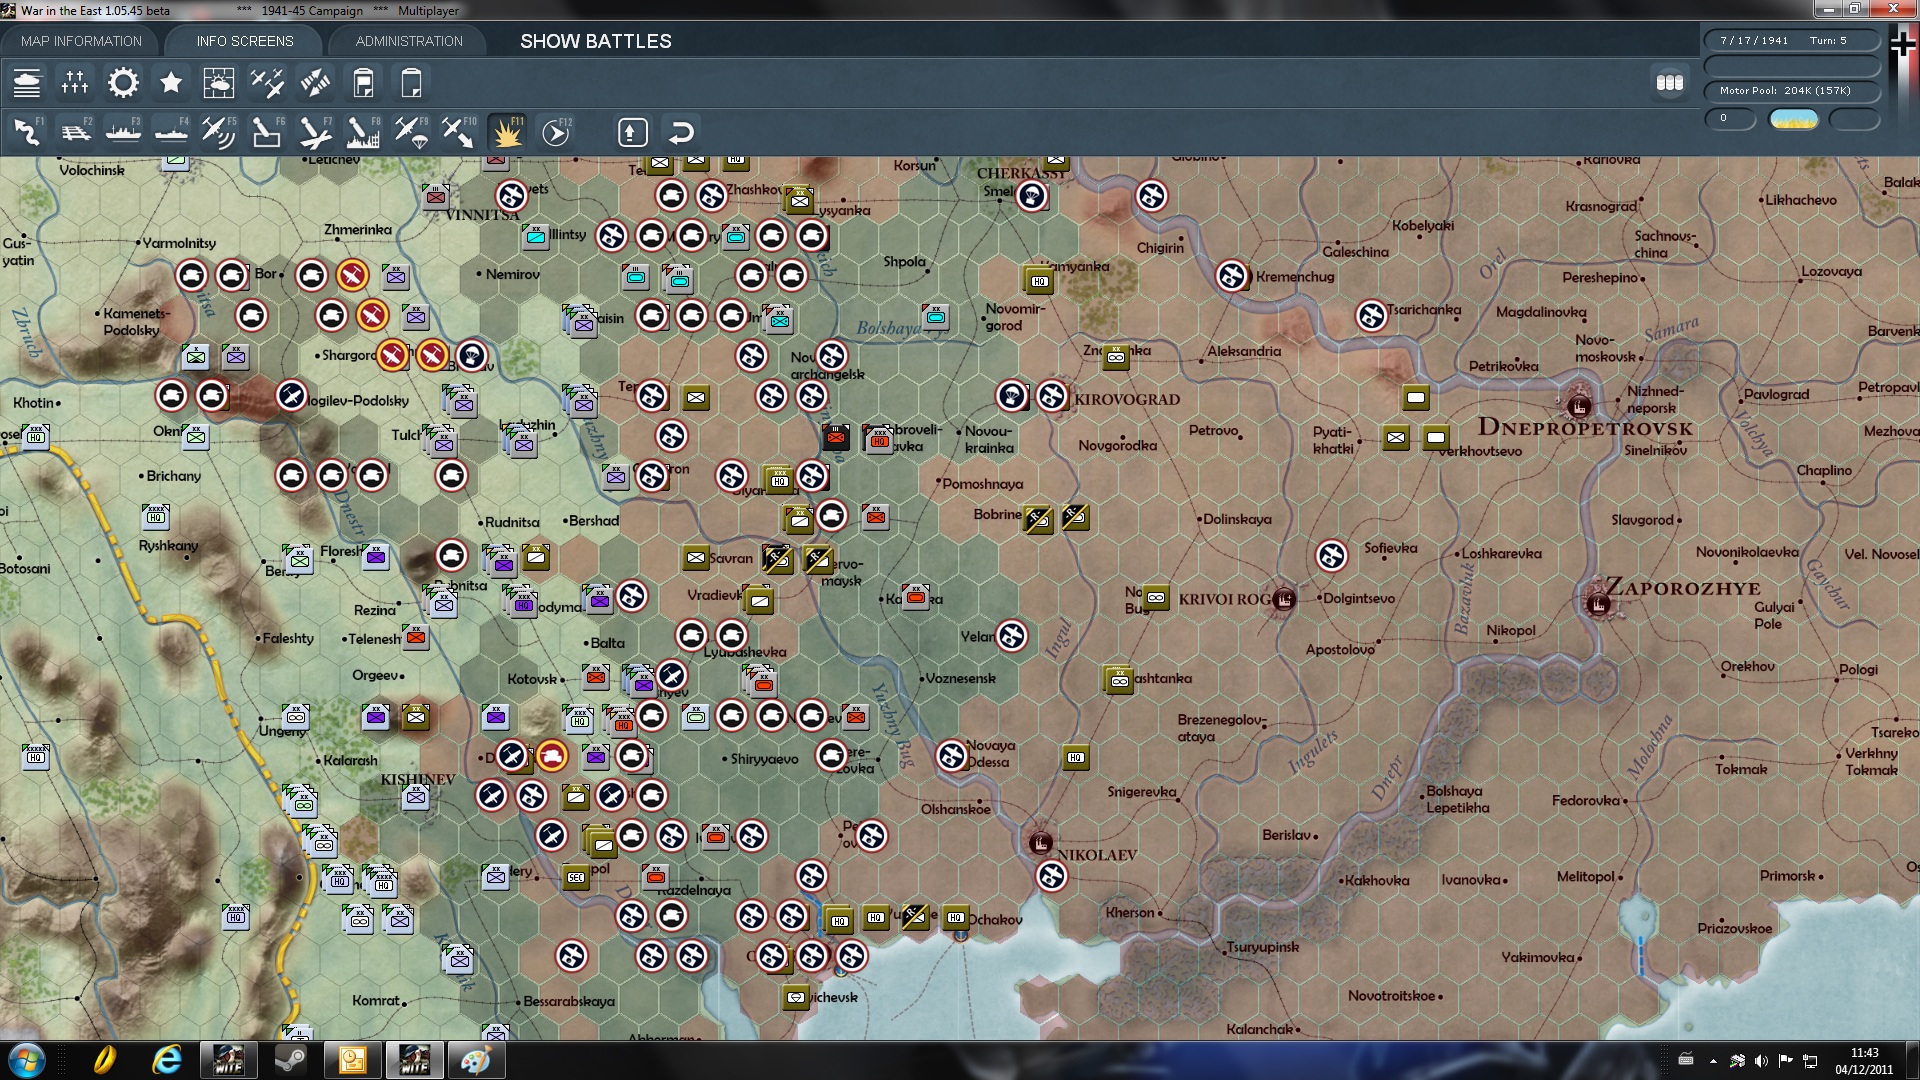Click the Krivoi Rog city label

click(1225, 599)
